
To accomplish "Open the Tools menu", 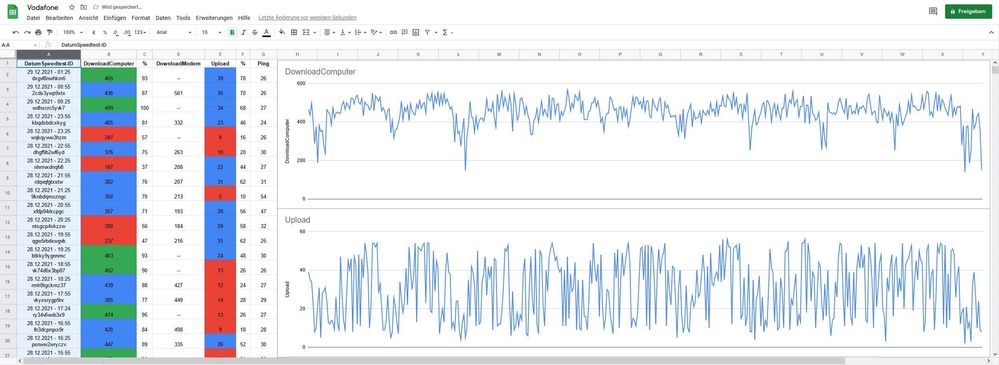I will coord(183,18).
